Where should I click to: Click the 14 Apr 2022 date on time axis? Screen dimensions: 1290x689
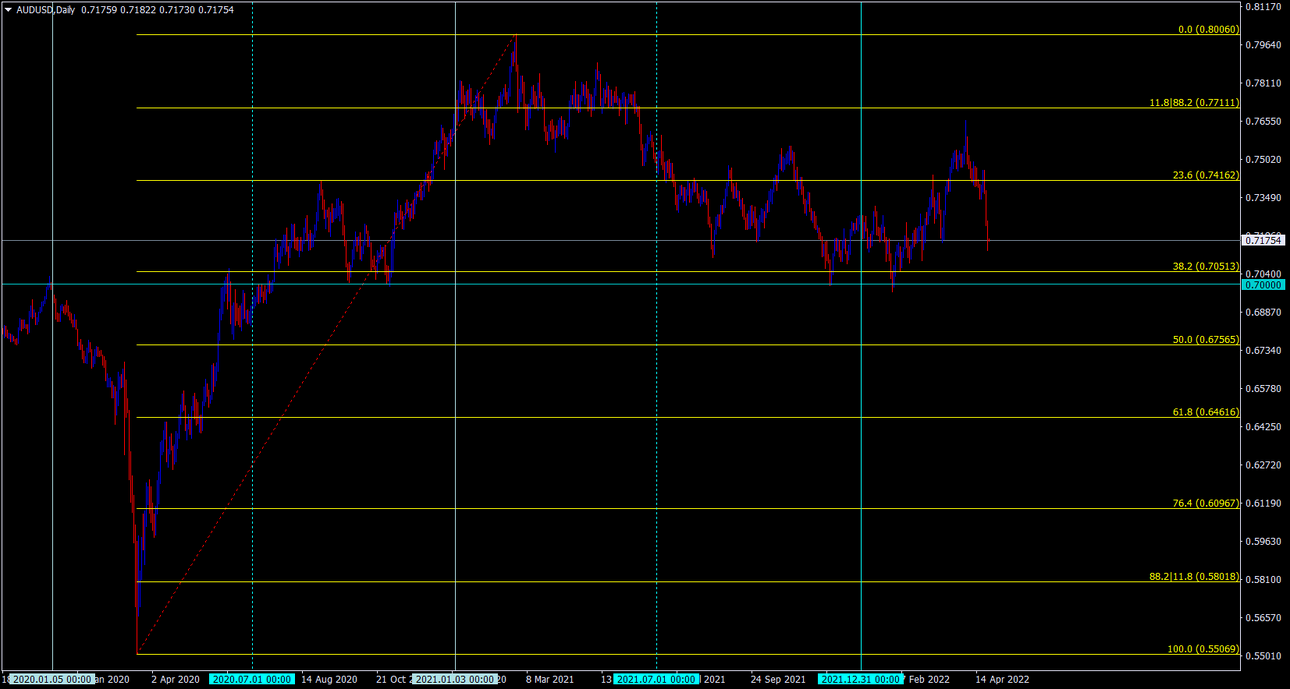point(1002,680)
